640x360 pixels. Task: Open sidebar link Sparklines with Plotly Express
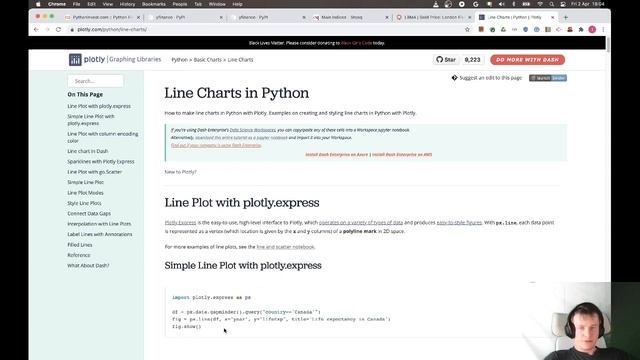click(x=101, y=162)
